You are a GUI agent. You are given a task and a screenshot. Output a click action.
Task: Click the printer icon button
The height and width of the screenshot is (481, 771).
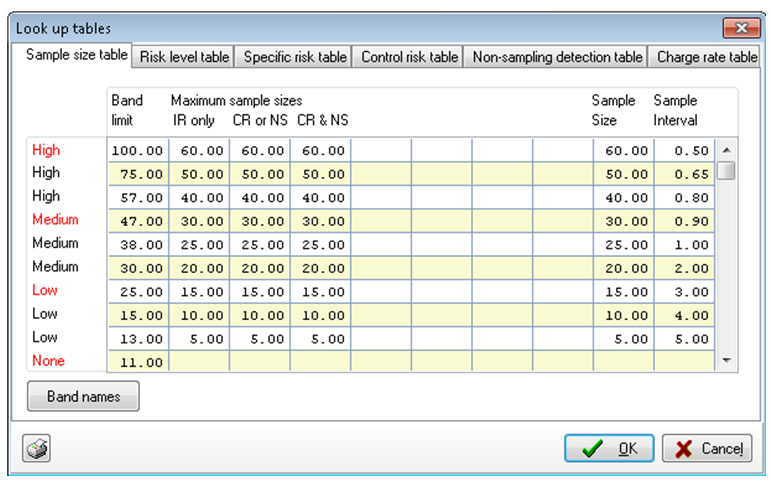[36, 448]
